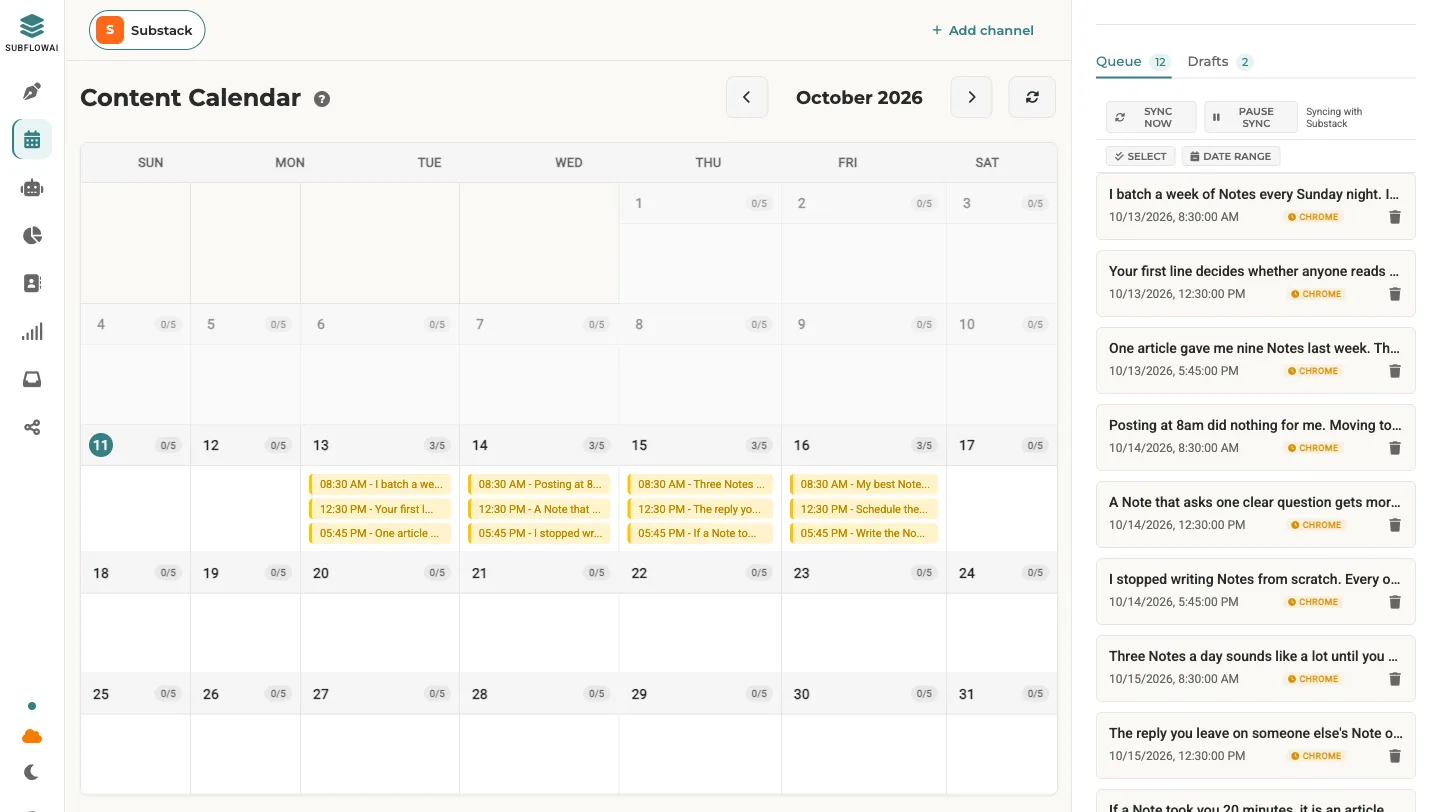
Task: Open the '12:30 PM - The reply yo...' calendar event
Action: pyautogui.click(x=699, y=509)
